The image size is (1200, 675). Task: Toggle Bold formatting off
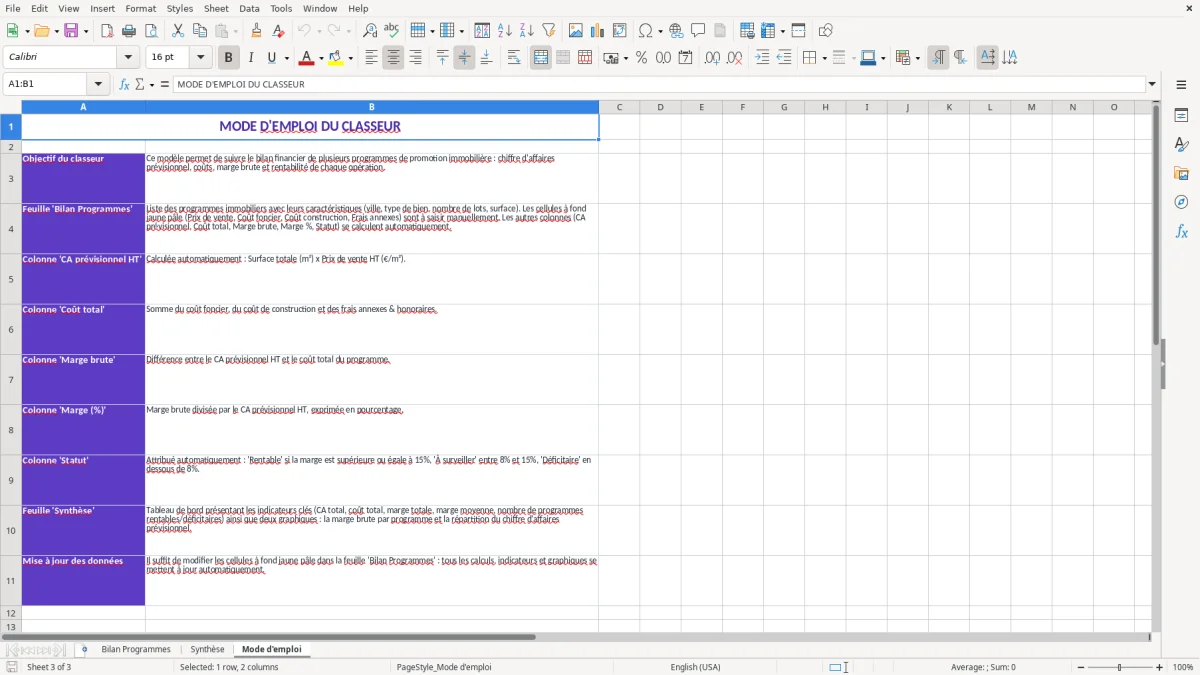coord(228,58)
